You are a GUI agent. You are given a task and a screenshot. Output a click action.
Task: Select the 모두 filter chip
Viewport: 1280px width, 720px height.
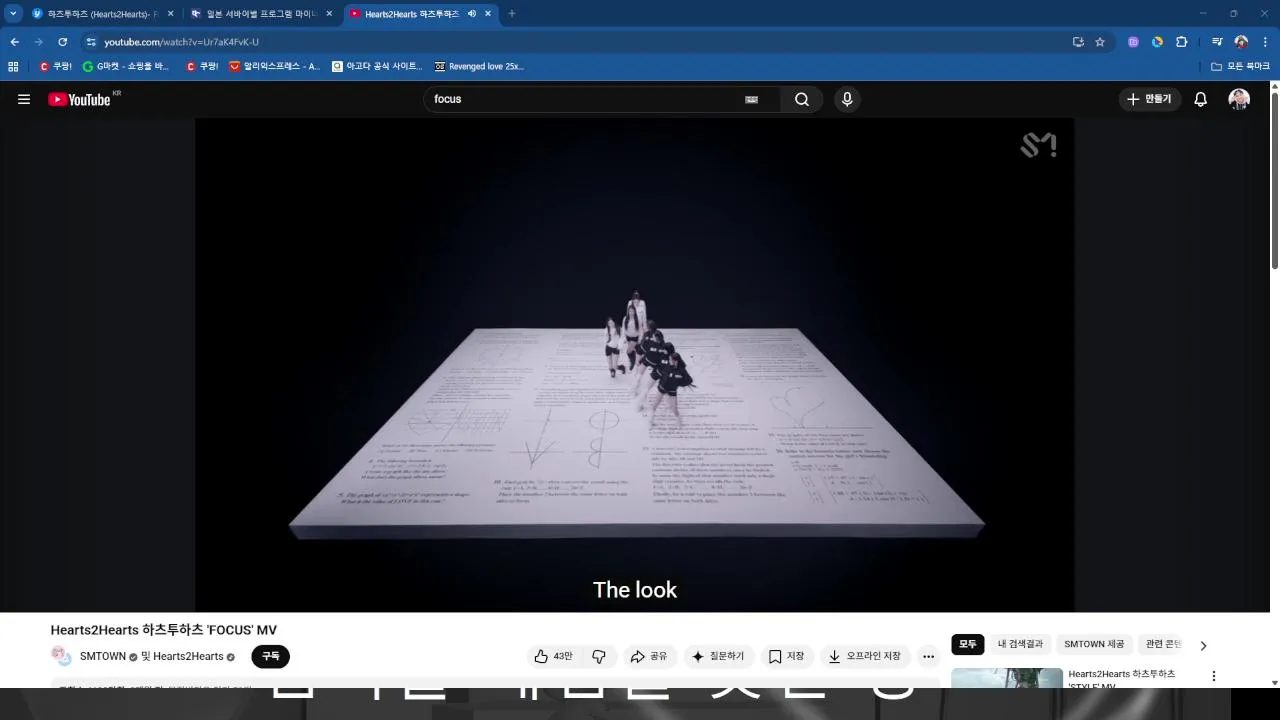point(968,644)
